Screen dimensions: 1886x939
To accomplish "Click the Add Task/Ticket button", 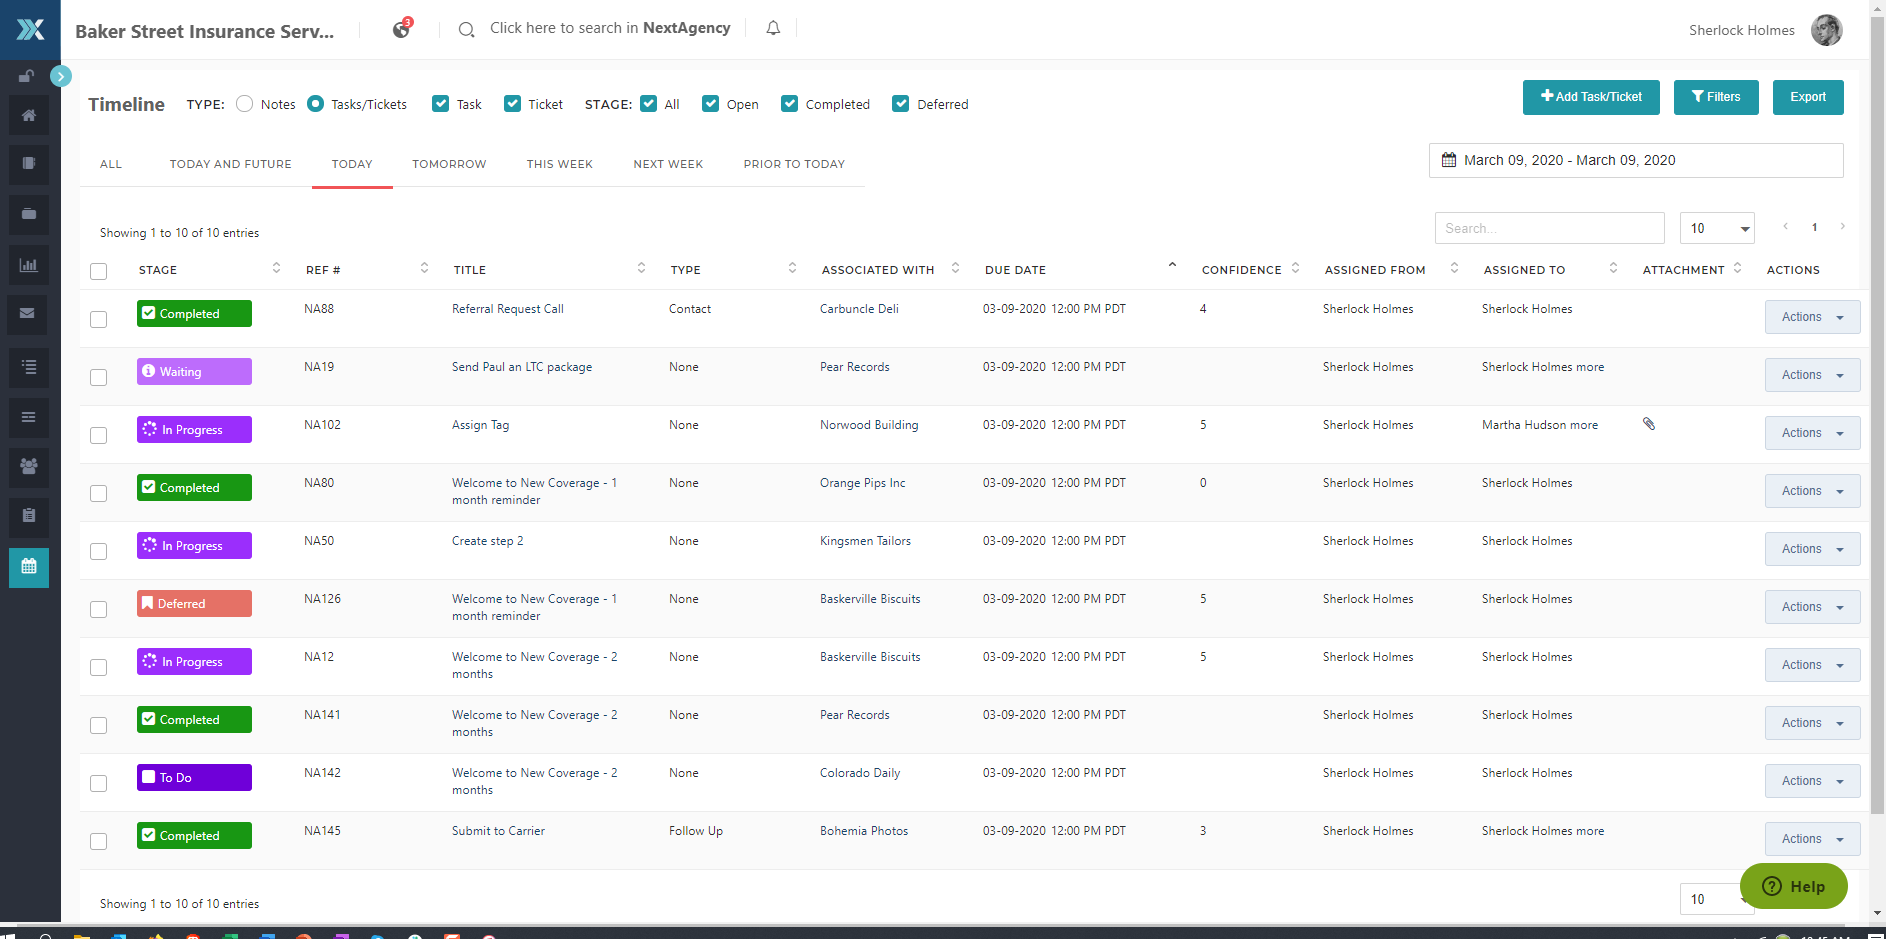I will 1590,97.
